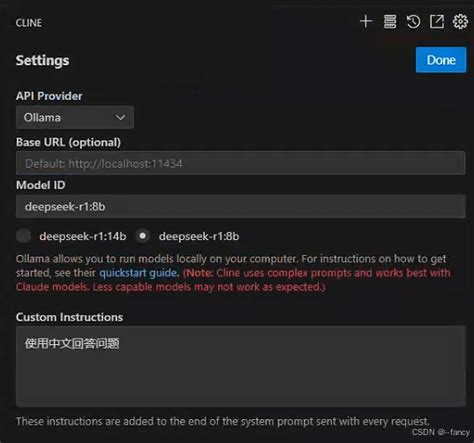Click into the Model ID text box

coord(240,206)
